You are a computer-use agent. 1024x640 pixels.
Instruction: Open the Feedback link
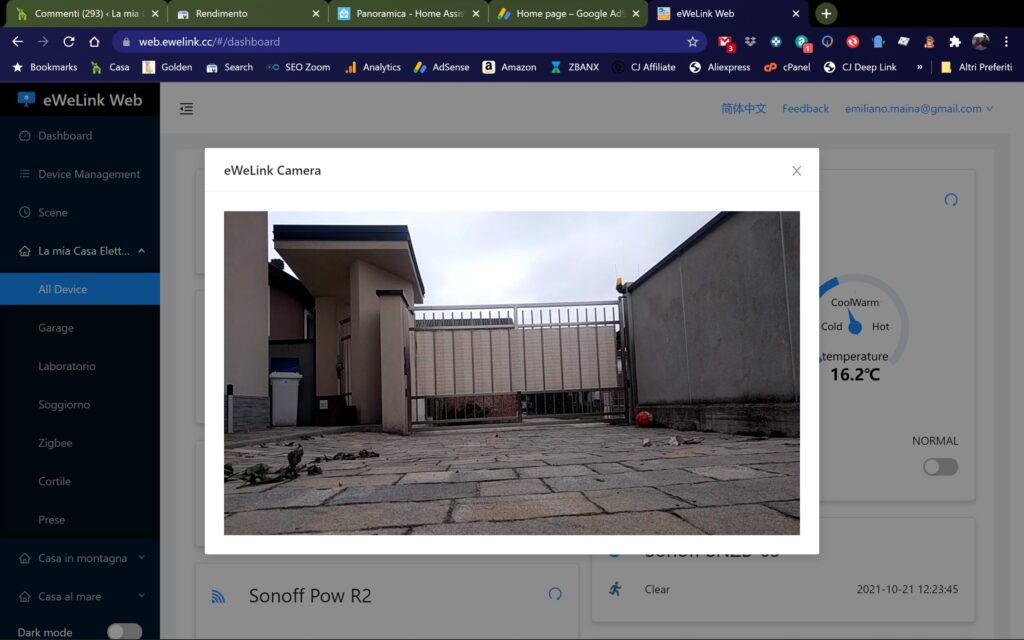[804, 108]
